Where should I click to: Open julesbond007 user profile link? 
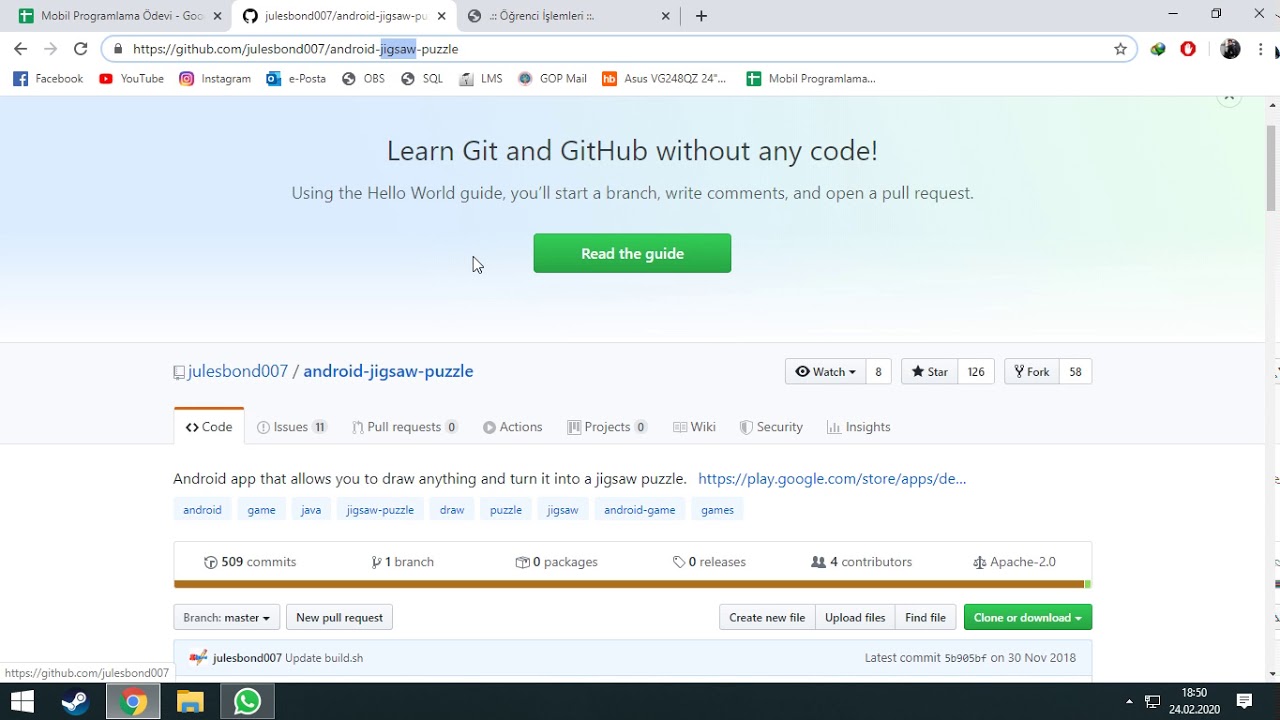pos(238,371)
